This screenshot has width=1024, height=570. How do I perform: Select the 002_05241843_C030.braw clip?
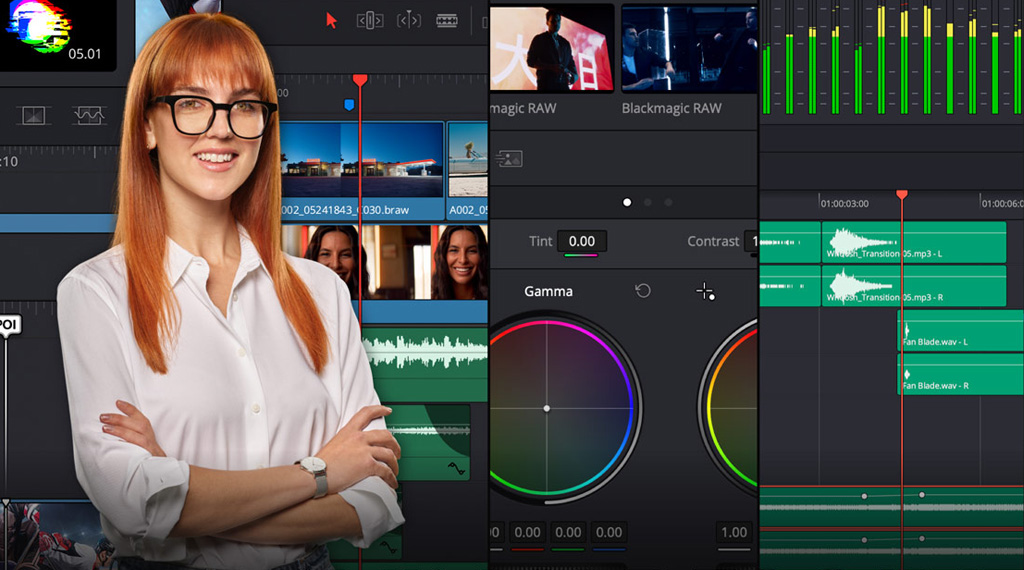coord(361,170)
